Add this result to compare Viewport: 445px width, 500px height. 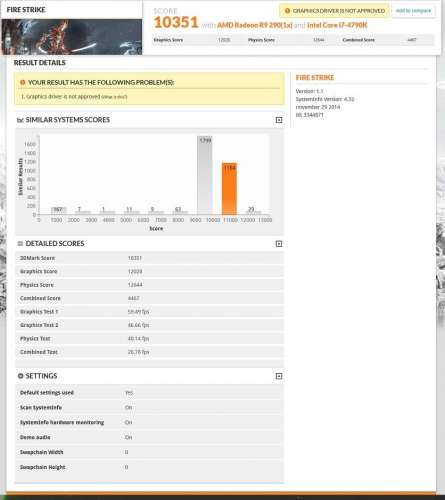pyautogui.click(x=413, y=11)
